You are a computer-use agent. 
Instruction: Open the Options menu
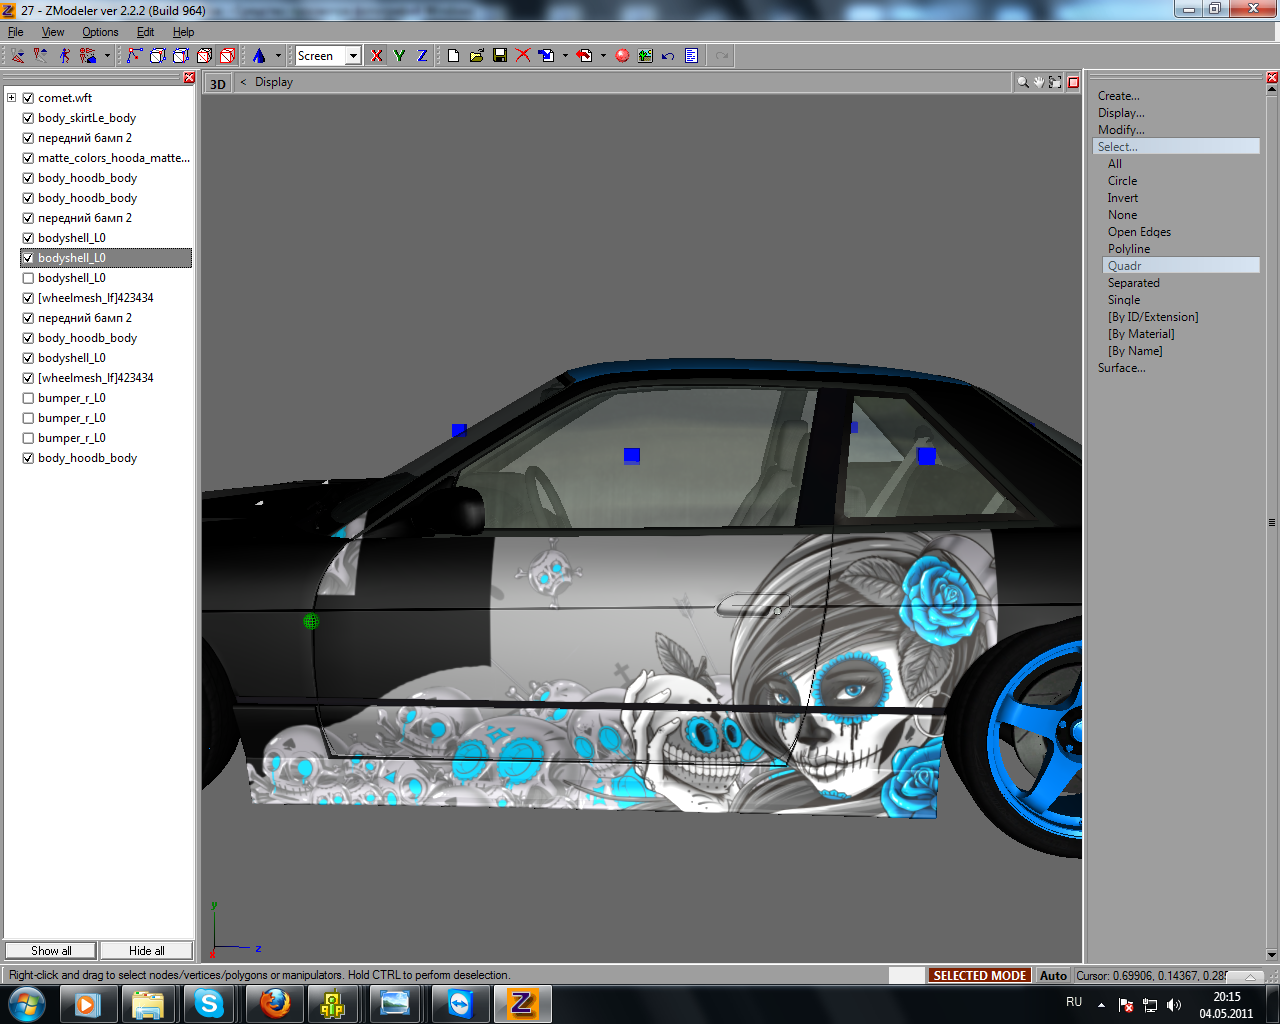[x=100, y=32]
